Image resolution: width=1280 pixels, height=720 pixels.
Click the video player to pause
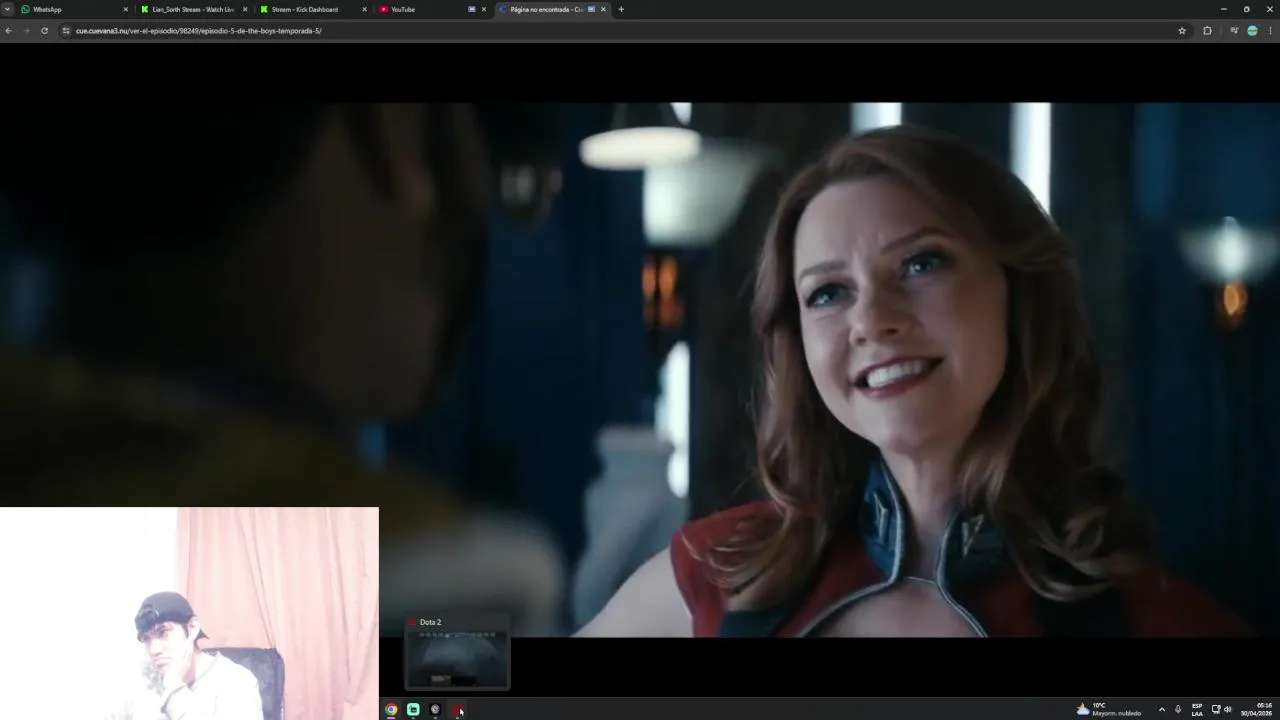click(640, 370)
